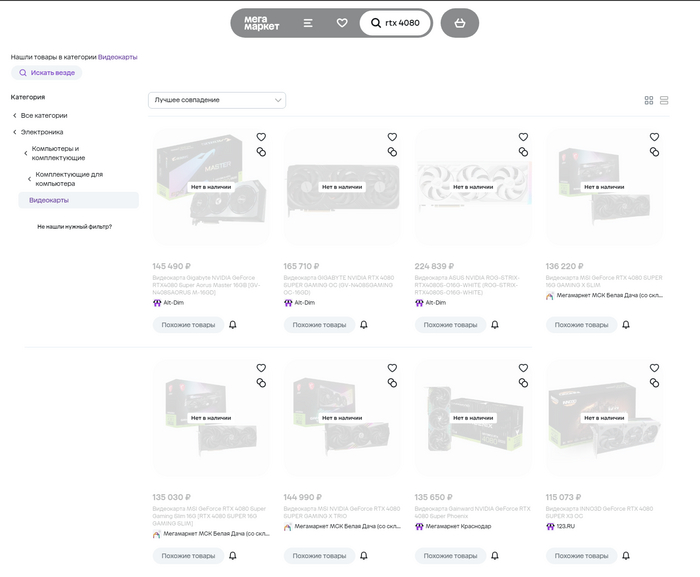The image size is (700, 577).
Task: Open the 'Лучшее совпадение' sort dropdown
Action: [x=217, y=100]
